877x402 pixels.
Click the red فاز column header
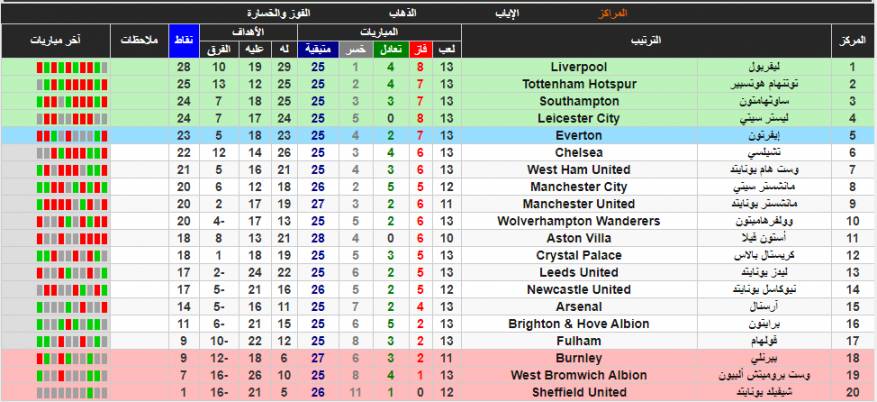[x=420, y=49]
